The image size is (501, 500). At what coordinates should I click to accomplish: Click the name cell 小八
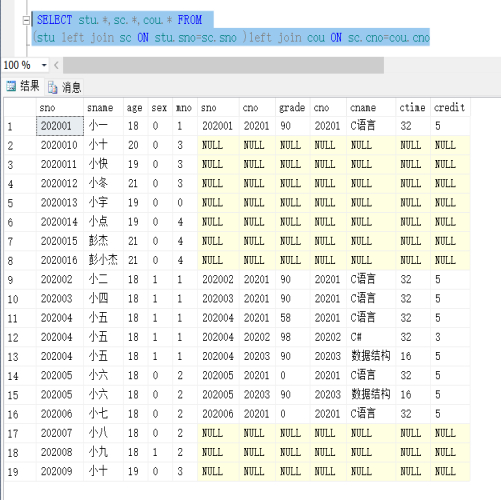coord(103,433)
